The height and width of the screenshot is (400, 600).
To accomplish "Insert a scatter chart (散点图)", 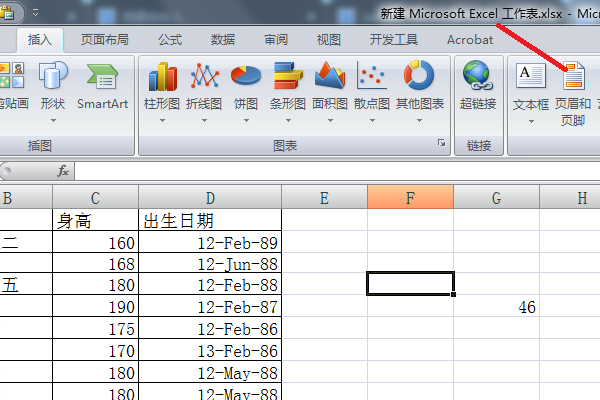I will [x=372, y=88].
